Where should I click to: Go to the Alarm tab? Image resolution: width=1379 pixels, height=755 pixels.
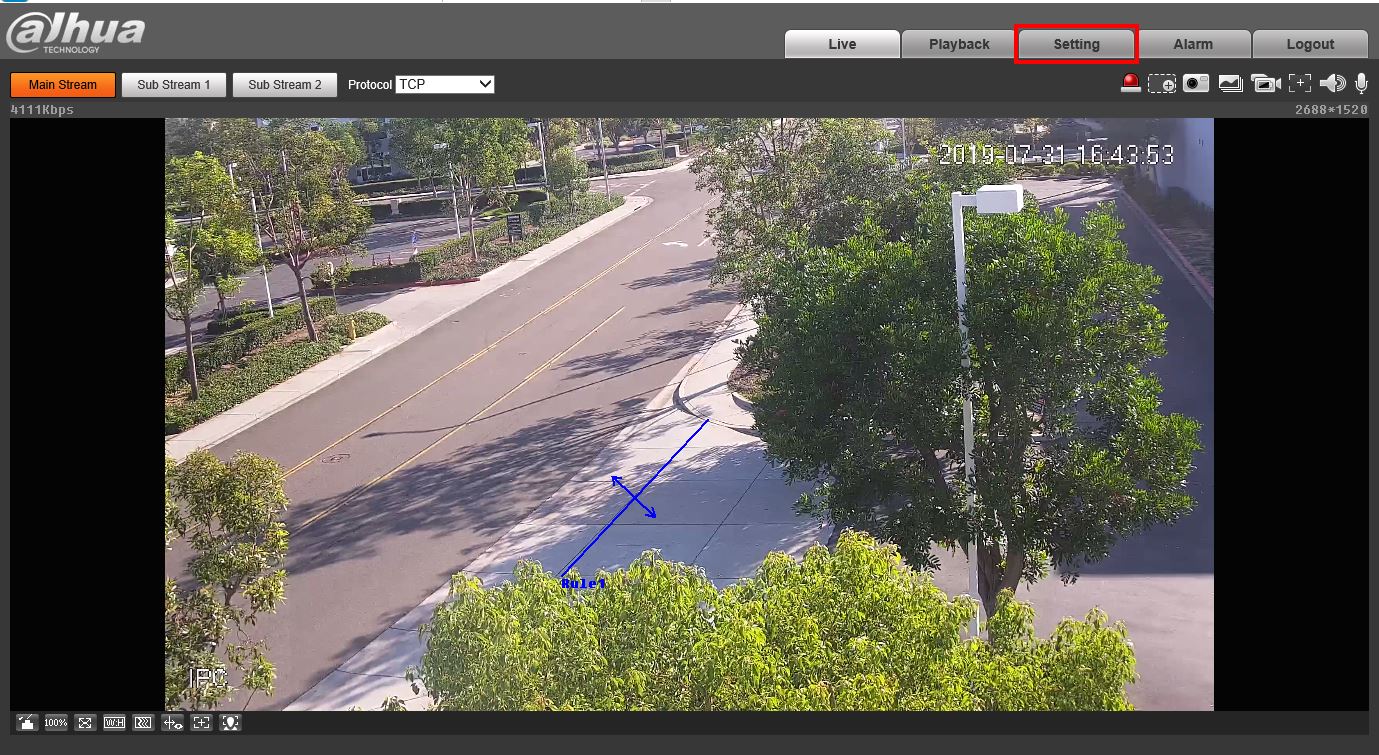click(x=1193, y=44)
